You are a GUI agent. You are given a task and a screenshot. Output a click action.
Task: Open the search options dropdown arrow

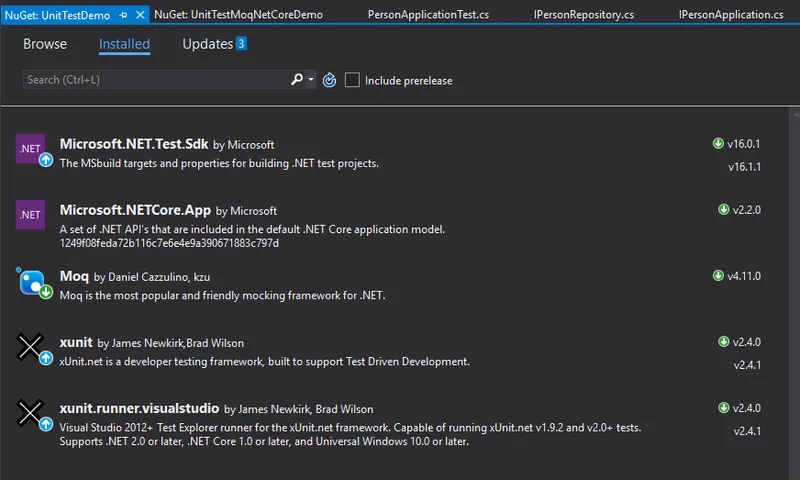(311, 80)
